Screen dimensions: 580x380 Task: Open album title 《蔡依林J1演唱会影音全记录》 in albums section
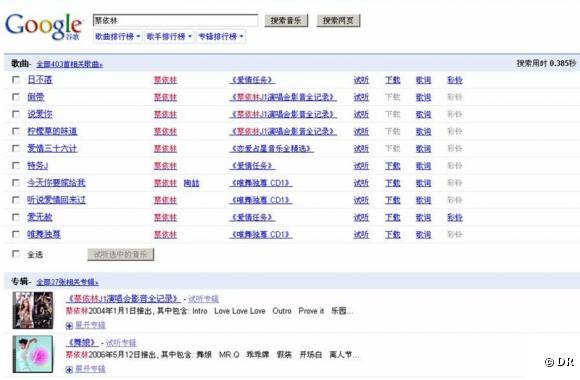coord(123,299)
